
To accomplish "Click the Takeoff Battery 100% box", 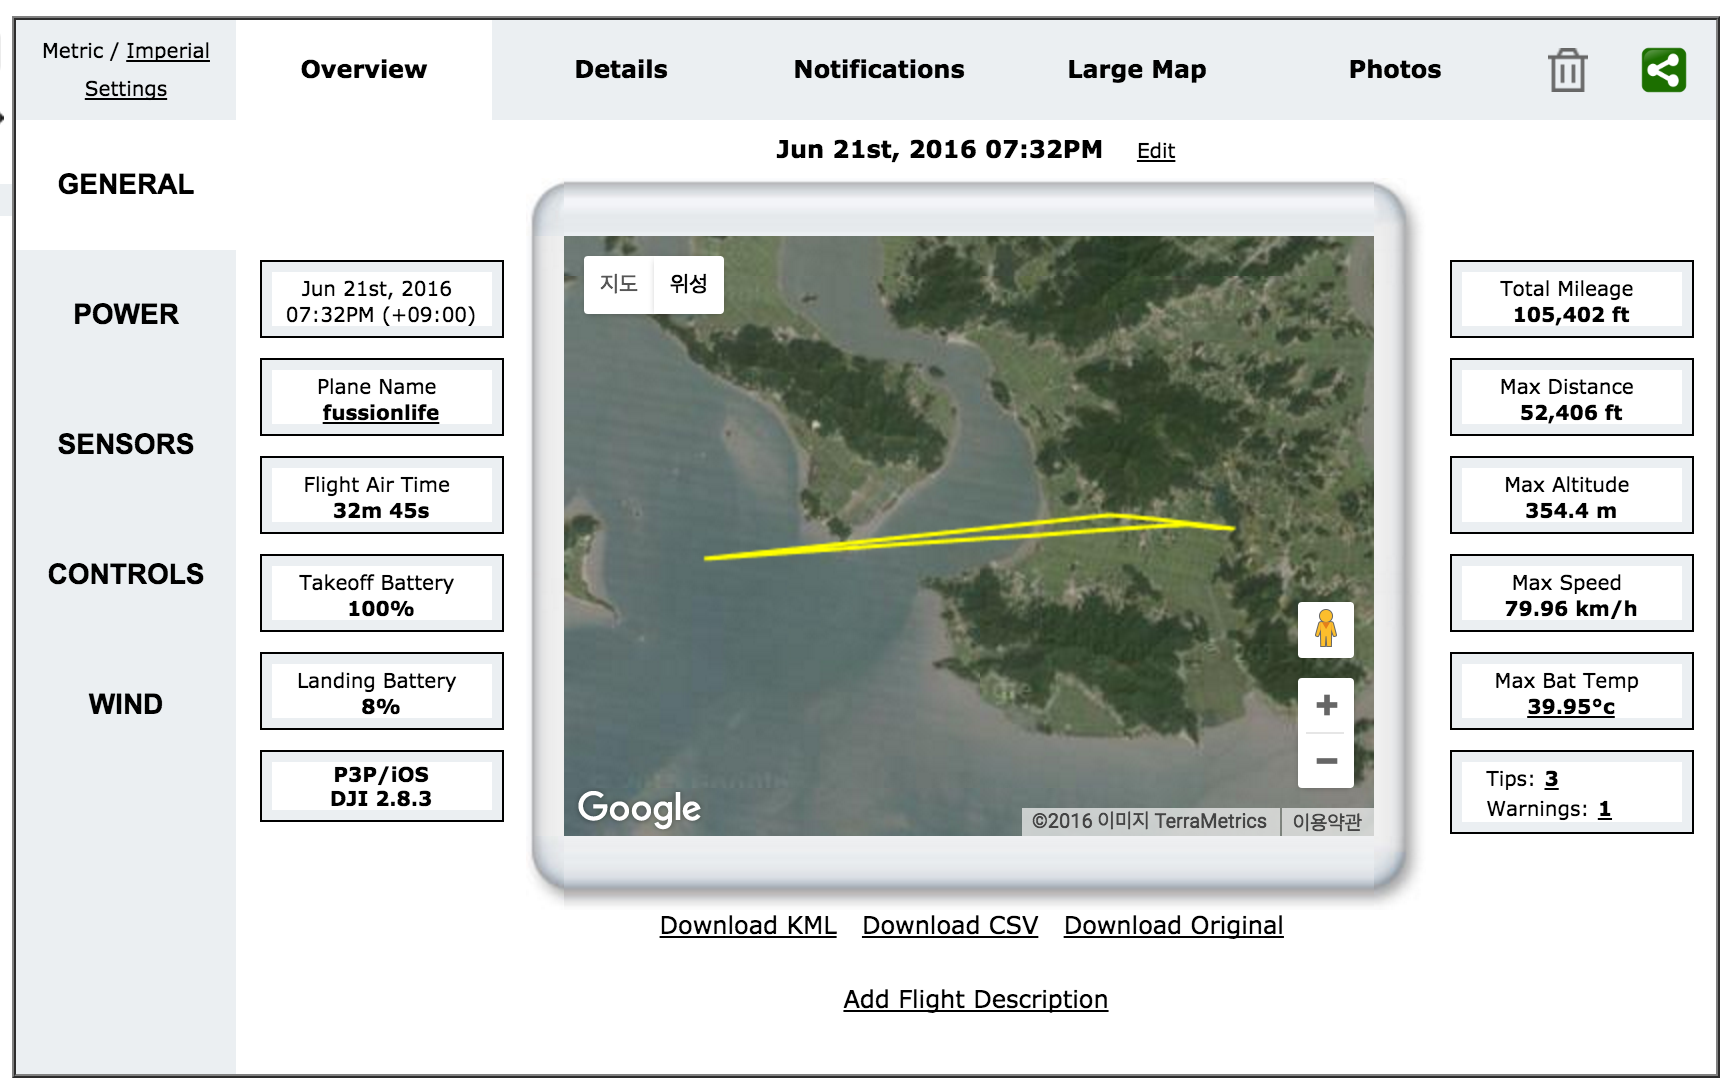I will 381,593.
